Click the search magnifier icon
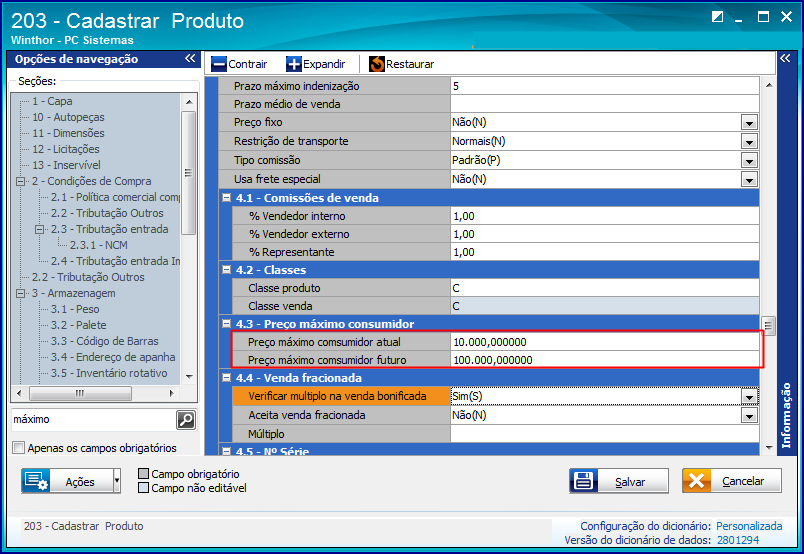The width and height of the screenshot is (804, 554). point(186,420)
